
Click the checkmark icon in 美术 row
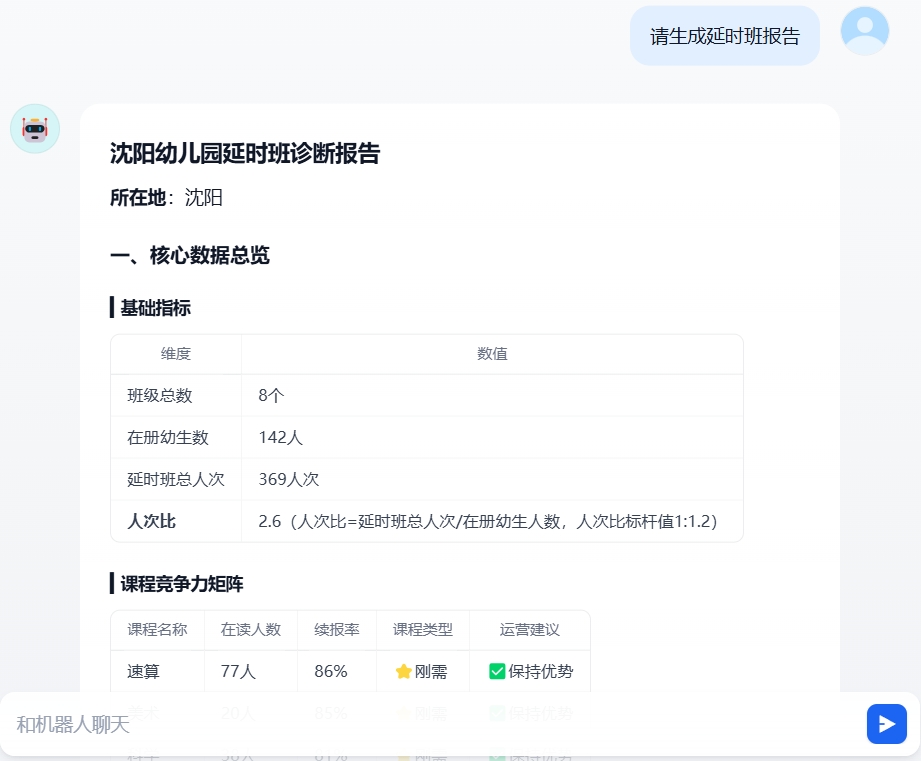[x=497, y=713]
